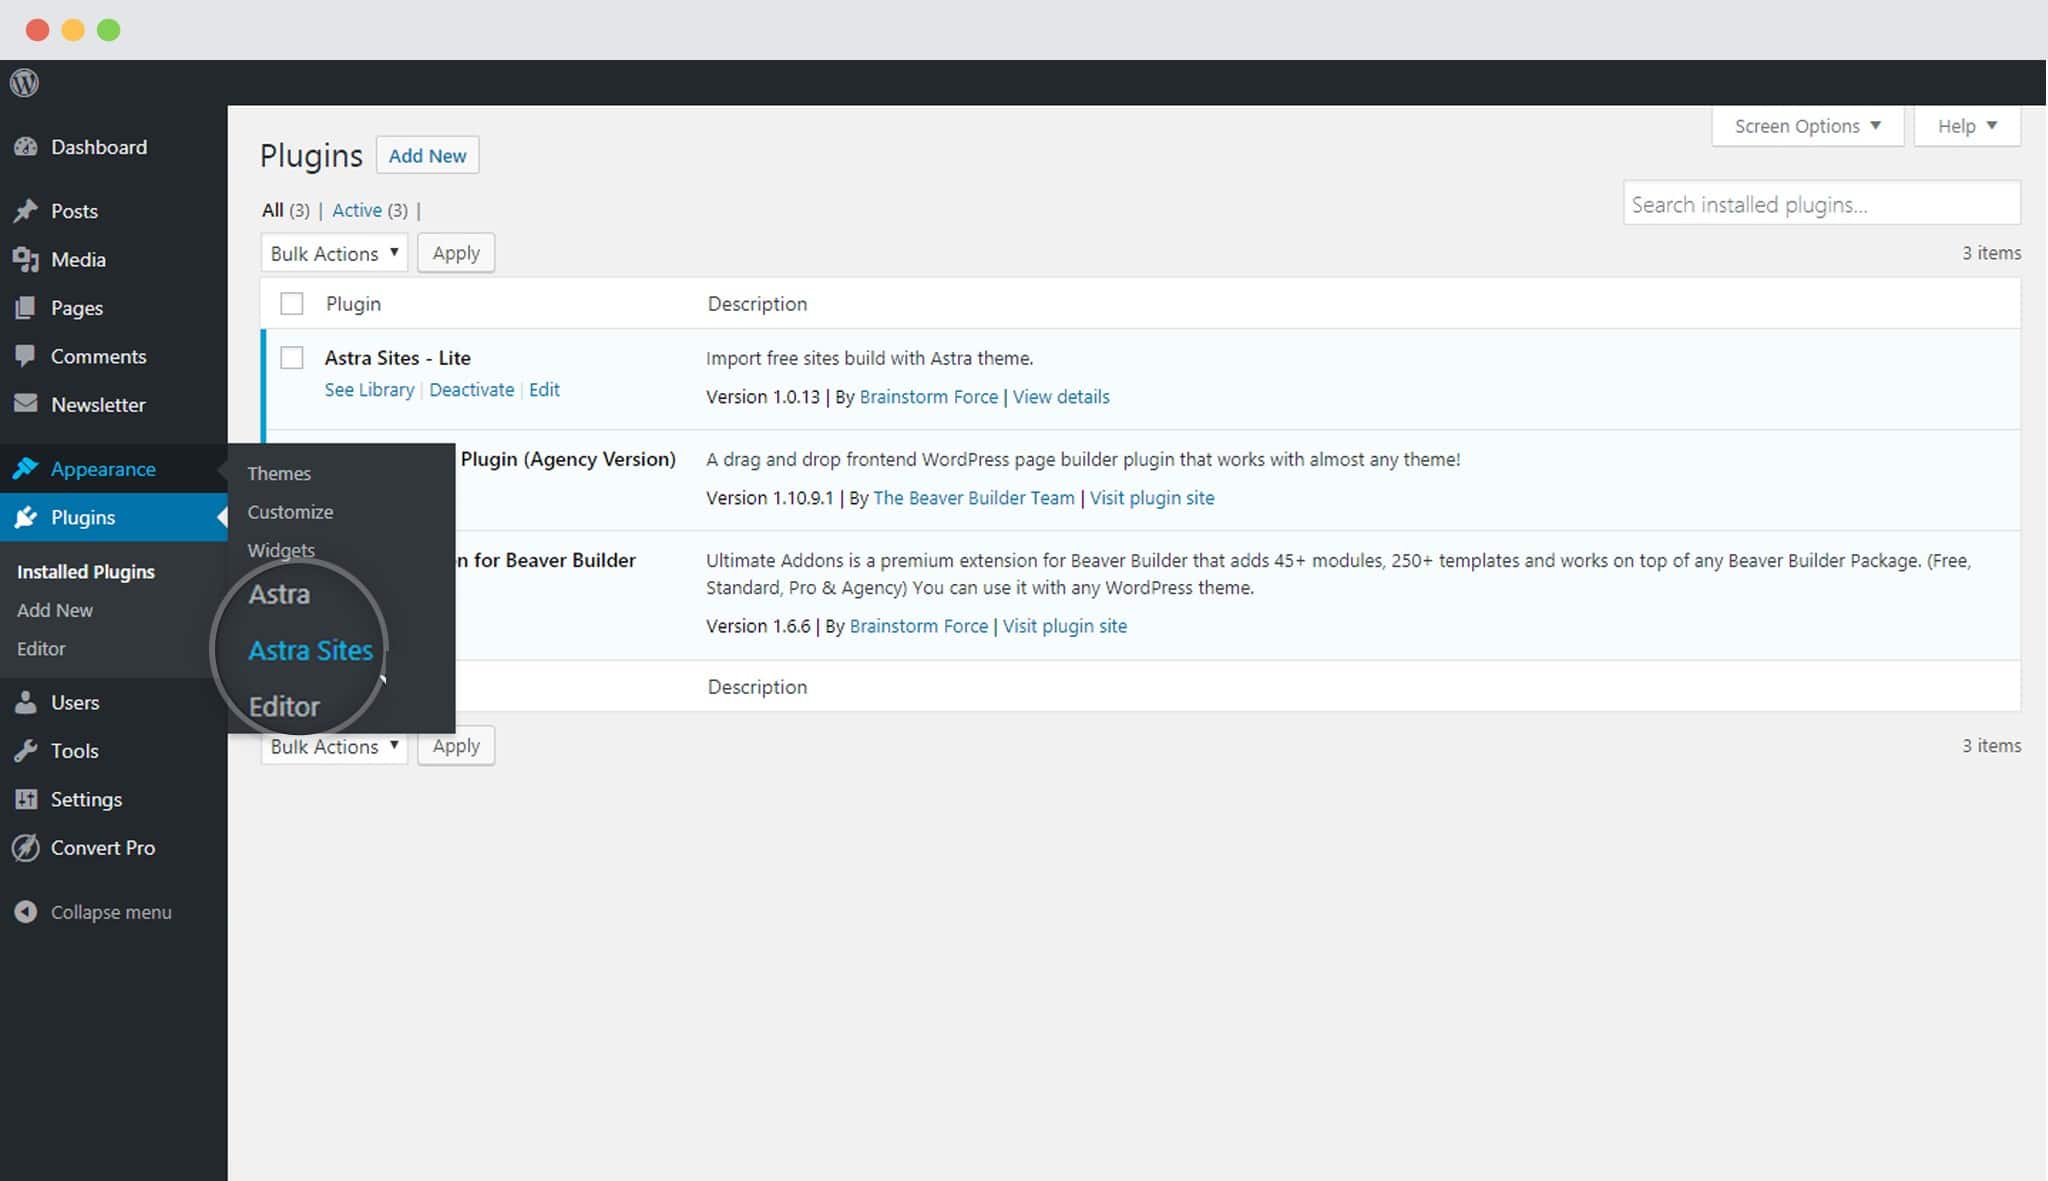Viewport: 2048px width, 1181px height.
Task: Select Astra Sites in the Appearance flyout
Action: [310, 650]
